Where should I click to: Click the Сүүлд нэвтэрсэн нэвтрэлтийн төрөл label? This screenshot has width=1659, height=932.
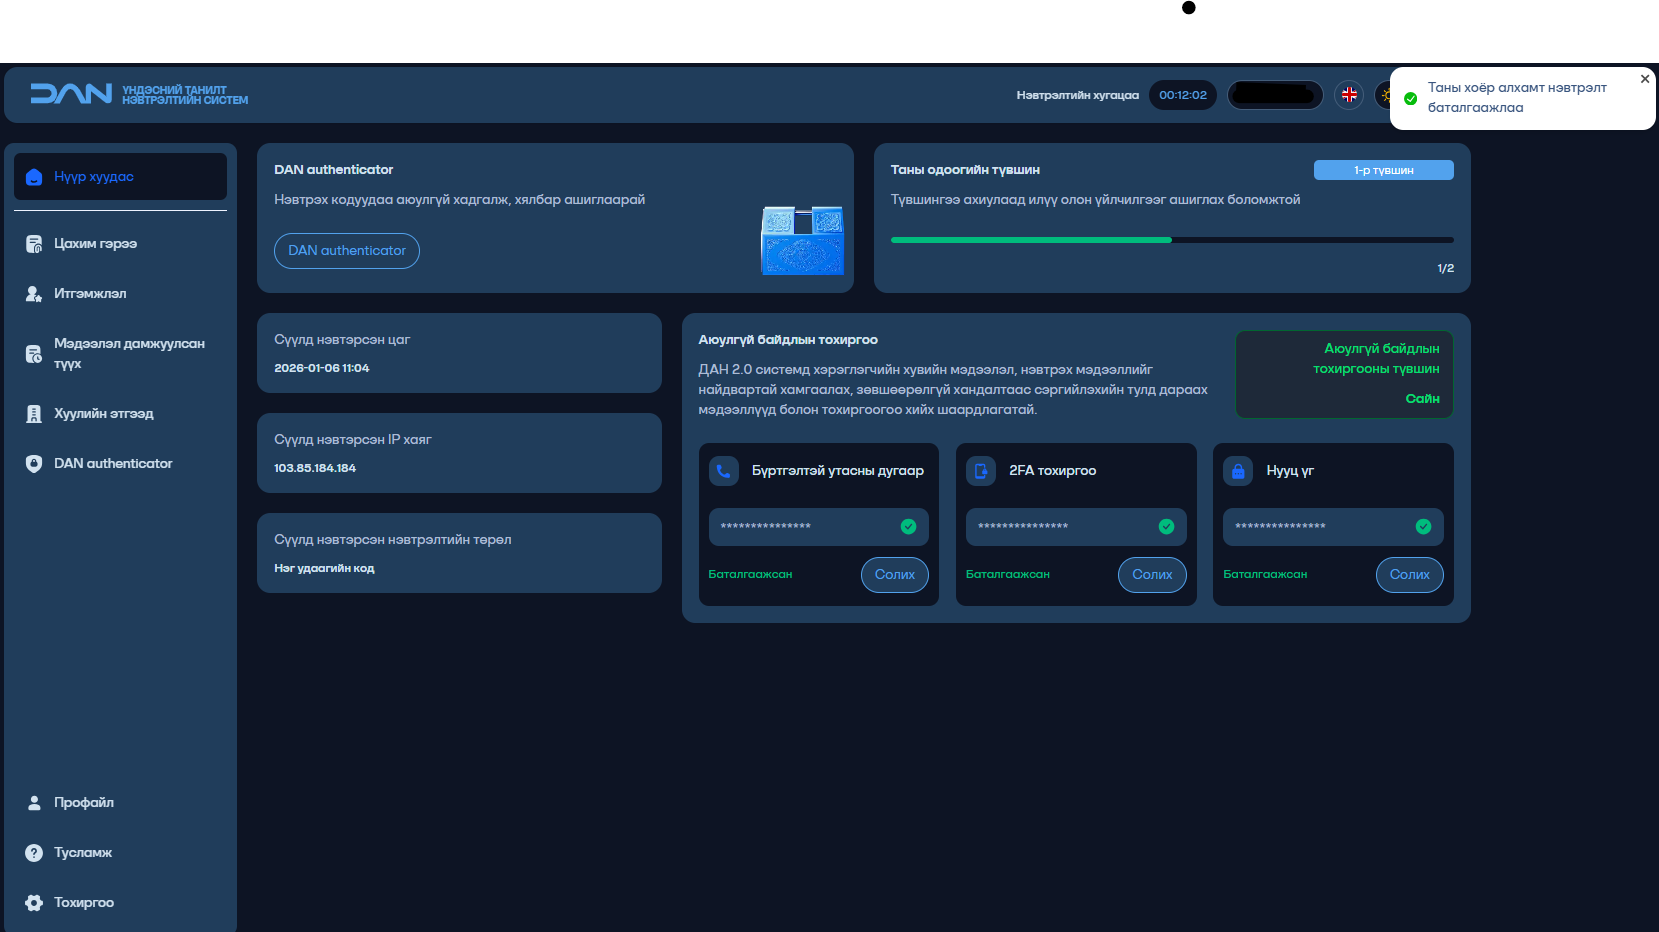tap(393, 540)
